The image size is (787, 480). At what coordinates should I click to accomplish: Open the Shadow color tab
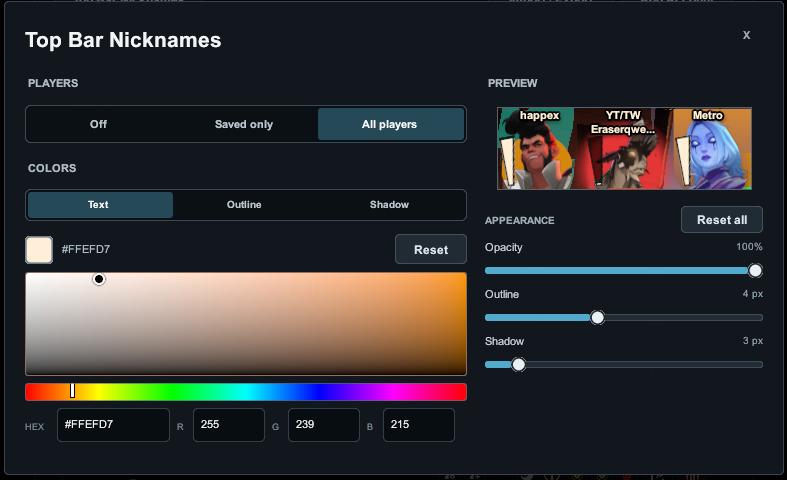coord(389,205)
